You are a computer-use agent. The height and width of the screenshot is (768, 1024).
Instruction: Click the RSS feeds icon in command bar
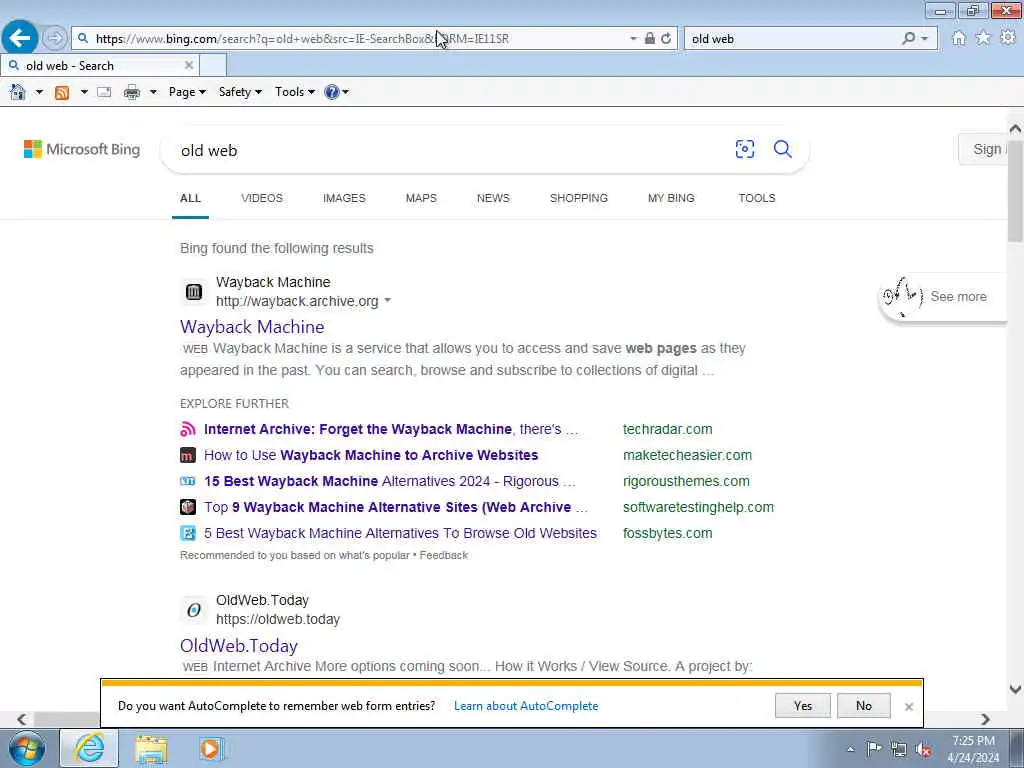[x=62, y=92]
